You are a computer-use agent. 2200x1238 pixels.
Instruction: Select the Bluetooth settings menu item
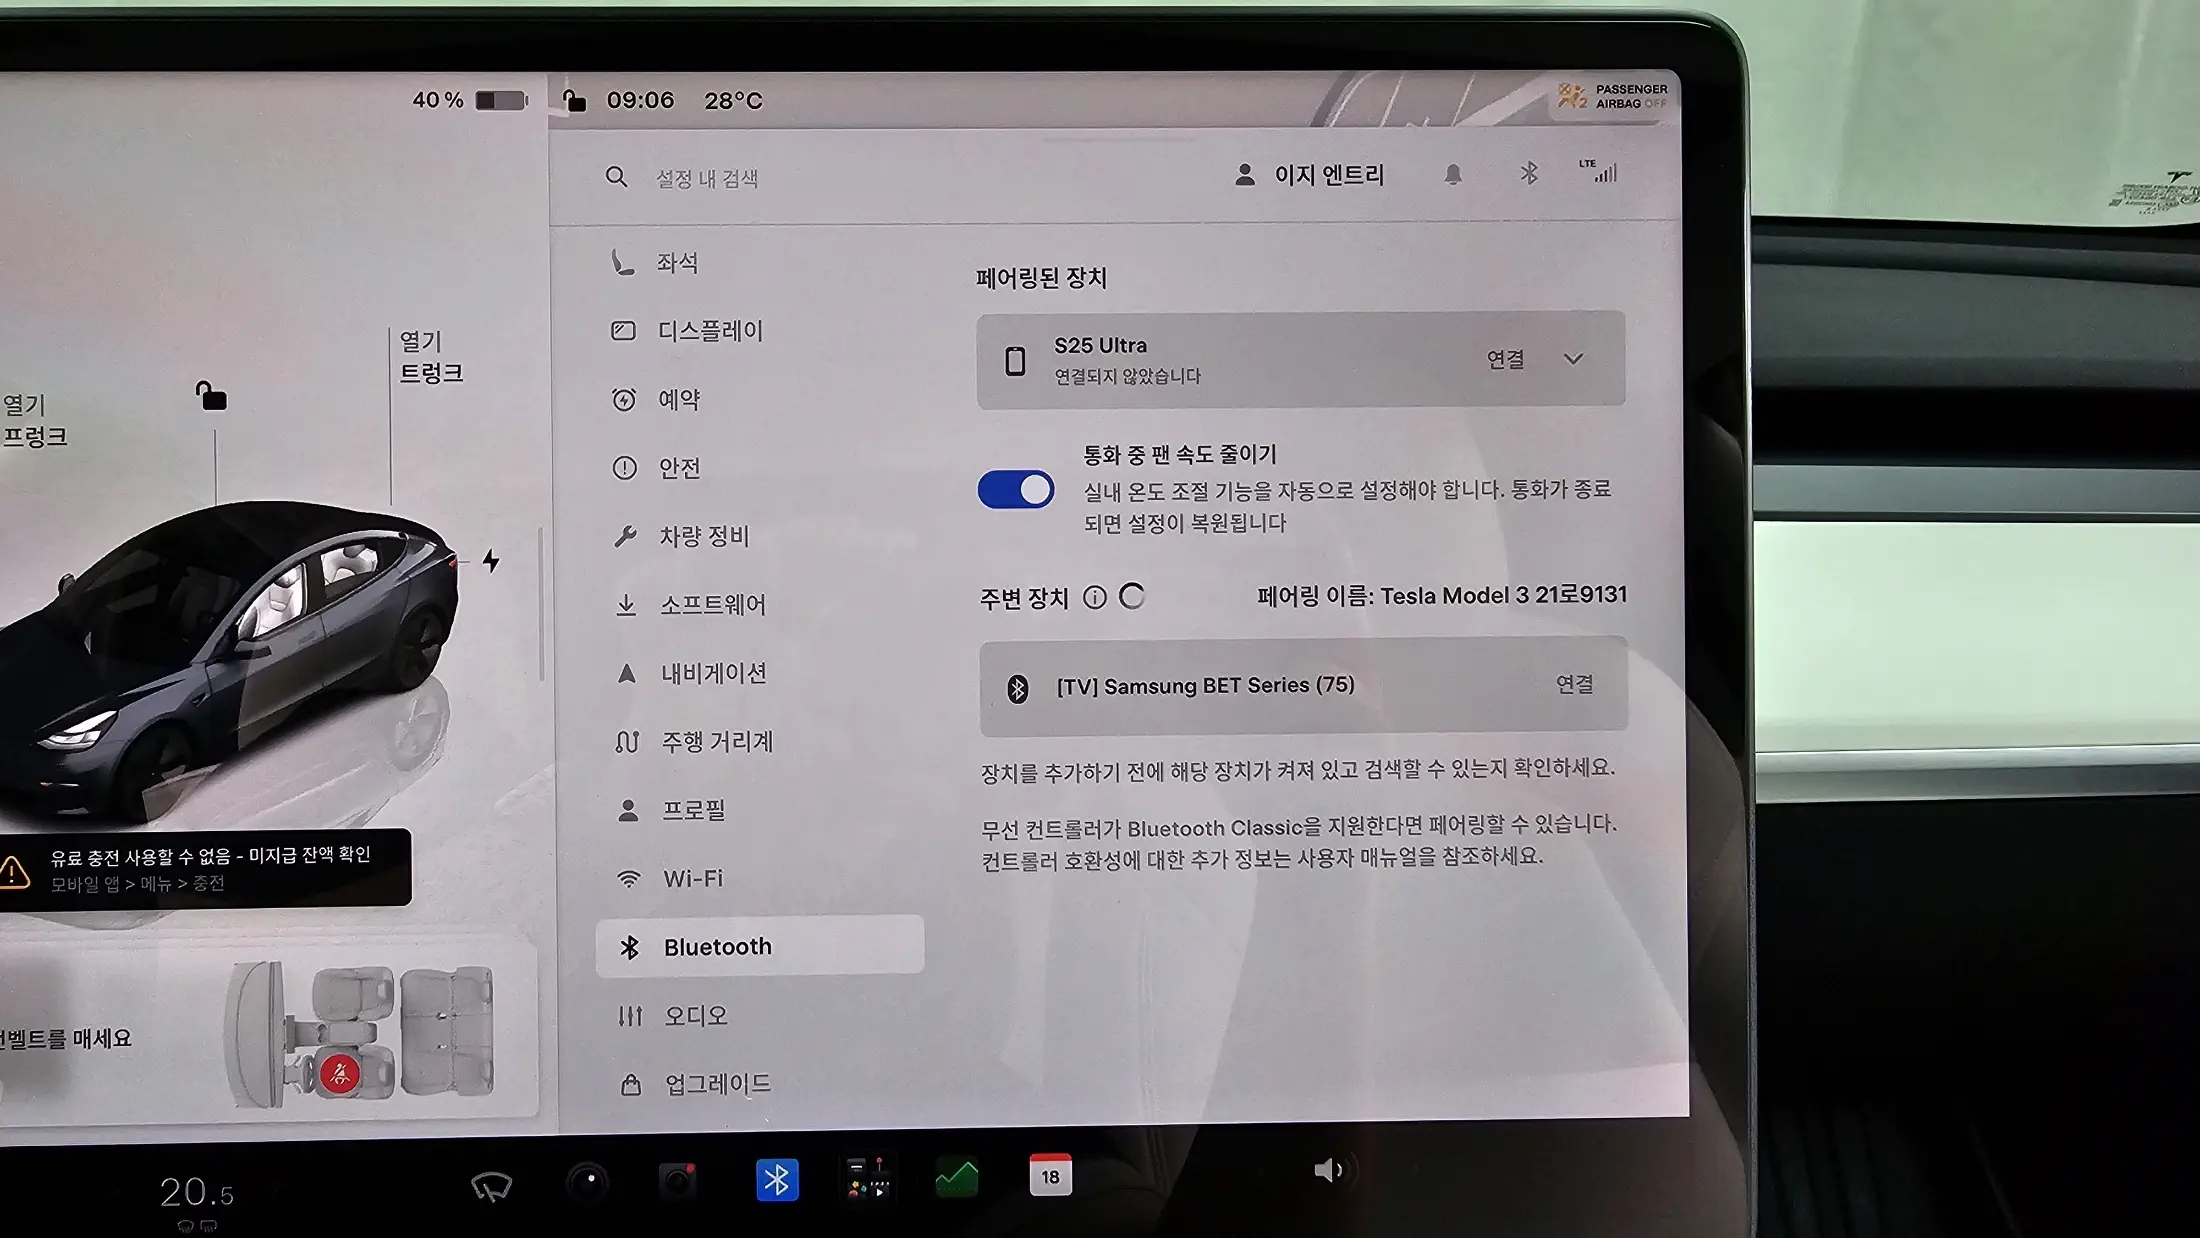tap(760, 946)
